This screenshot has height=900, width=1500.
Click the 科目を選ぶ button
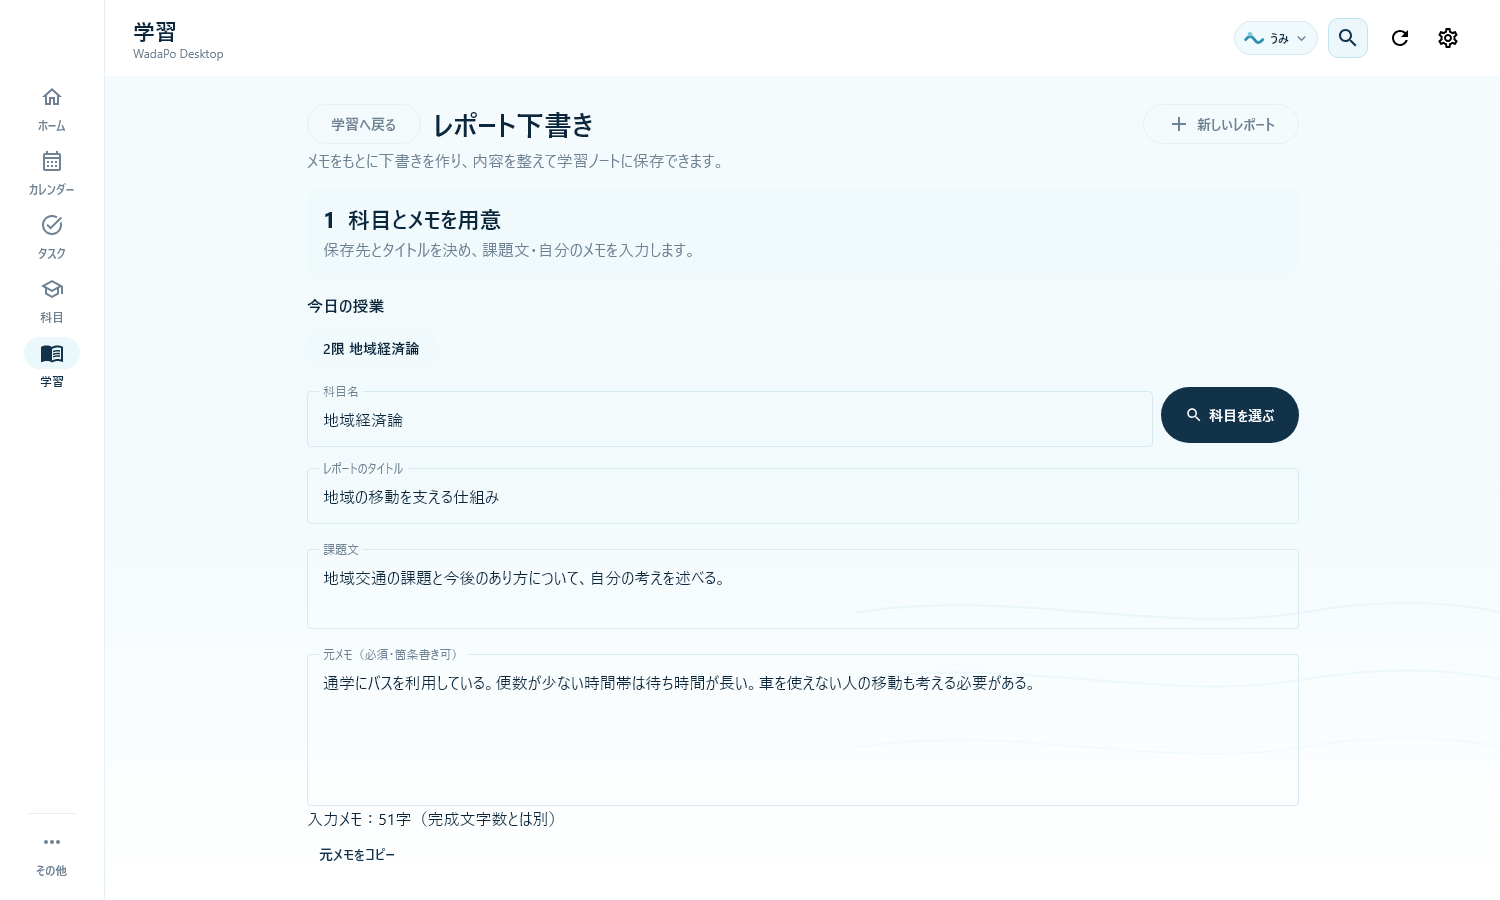1230,415
